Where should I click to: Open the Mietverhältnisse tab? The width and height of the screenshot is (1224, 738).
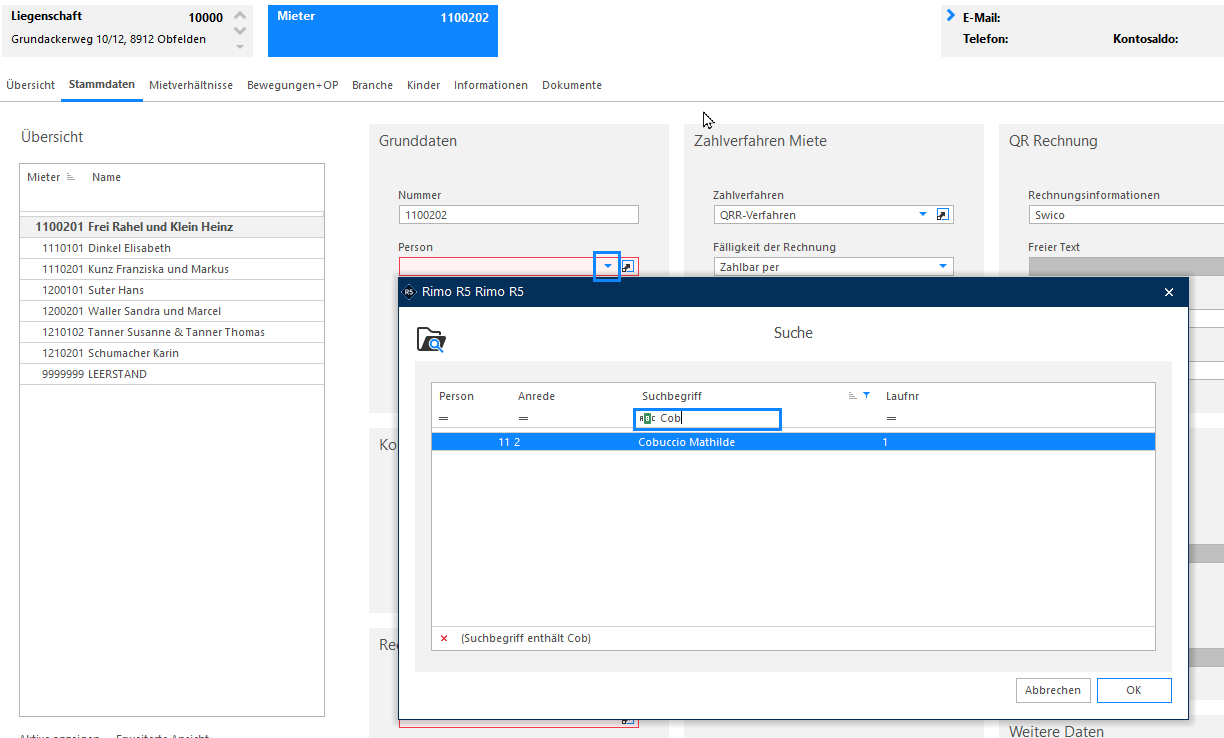(191, 86)
